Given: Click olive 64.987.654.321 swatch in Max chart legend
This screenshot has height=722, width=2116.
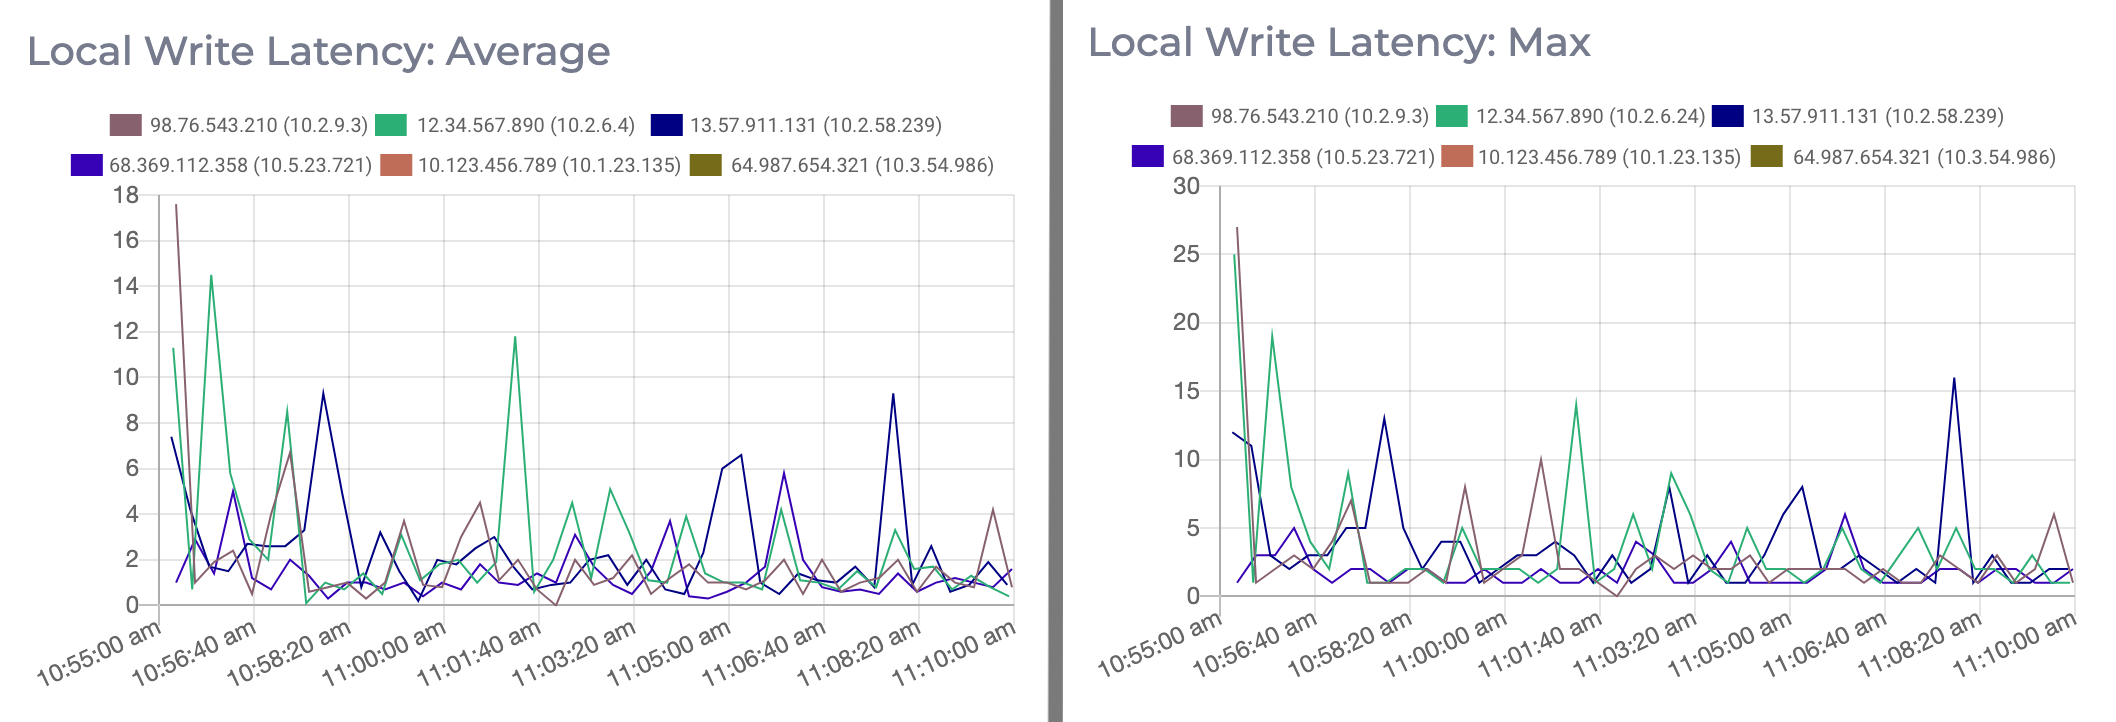Looking at the screenshot, I should pyautogui.click(x=1767, y=157).
